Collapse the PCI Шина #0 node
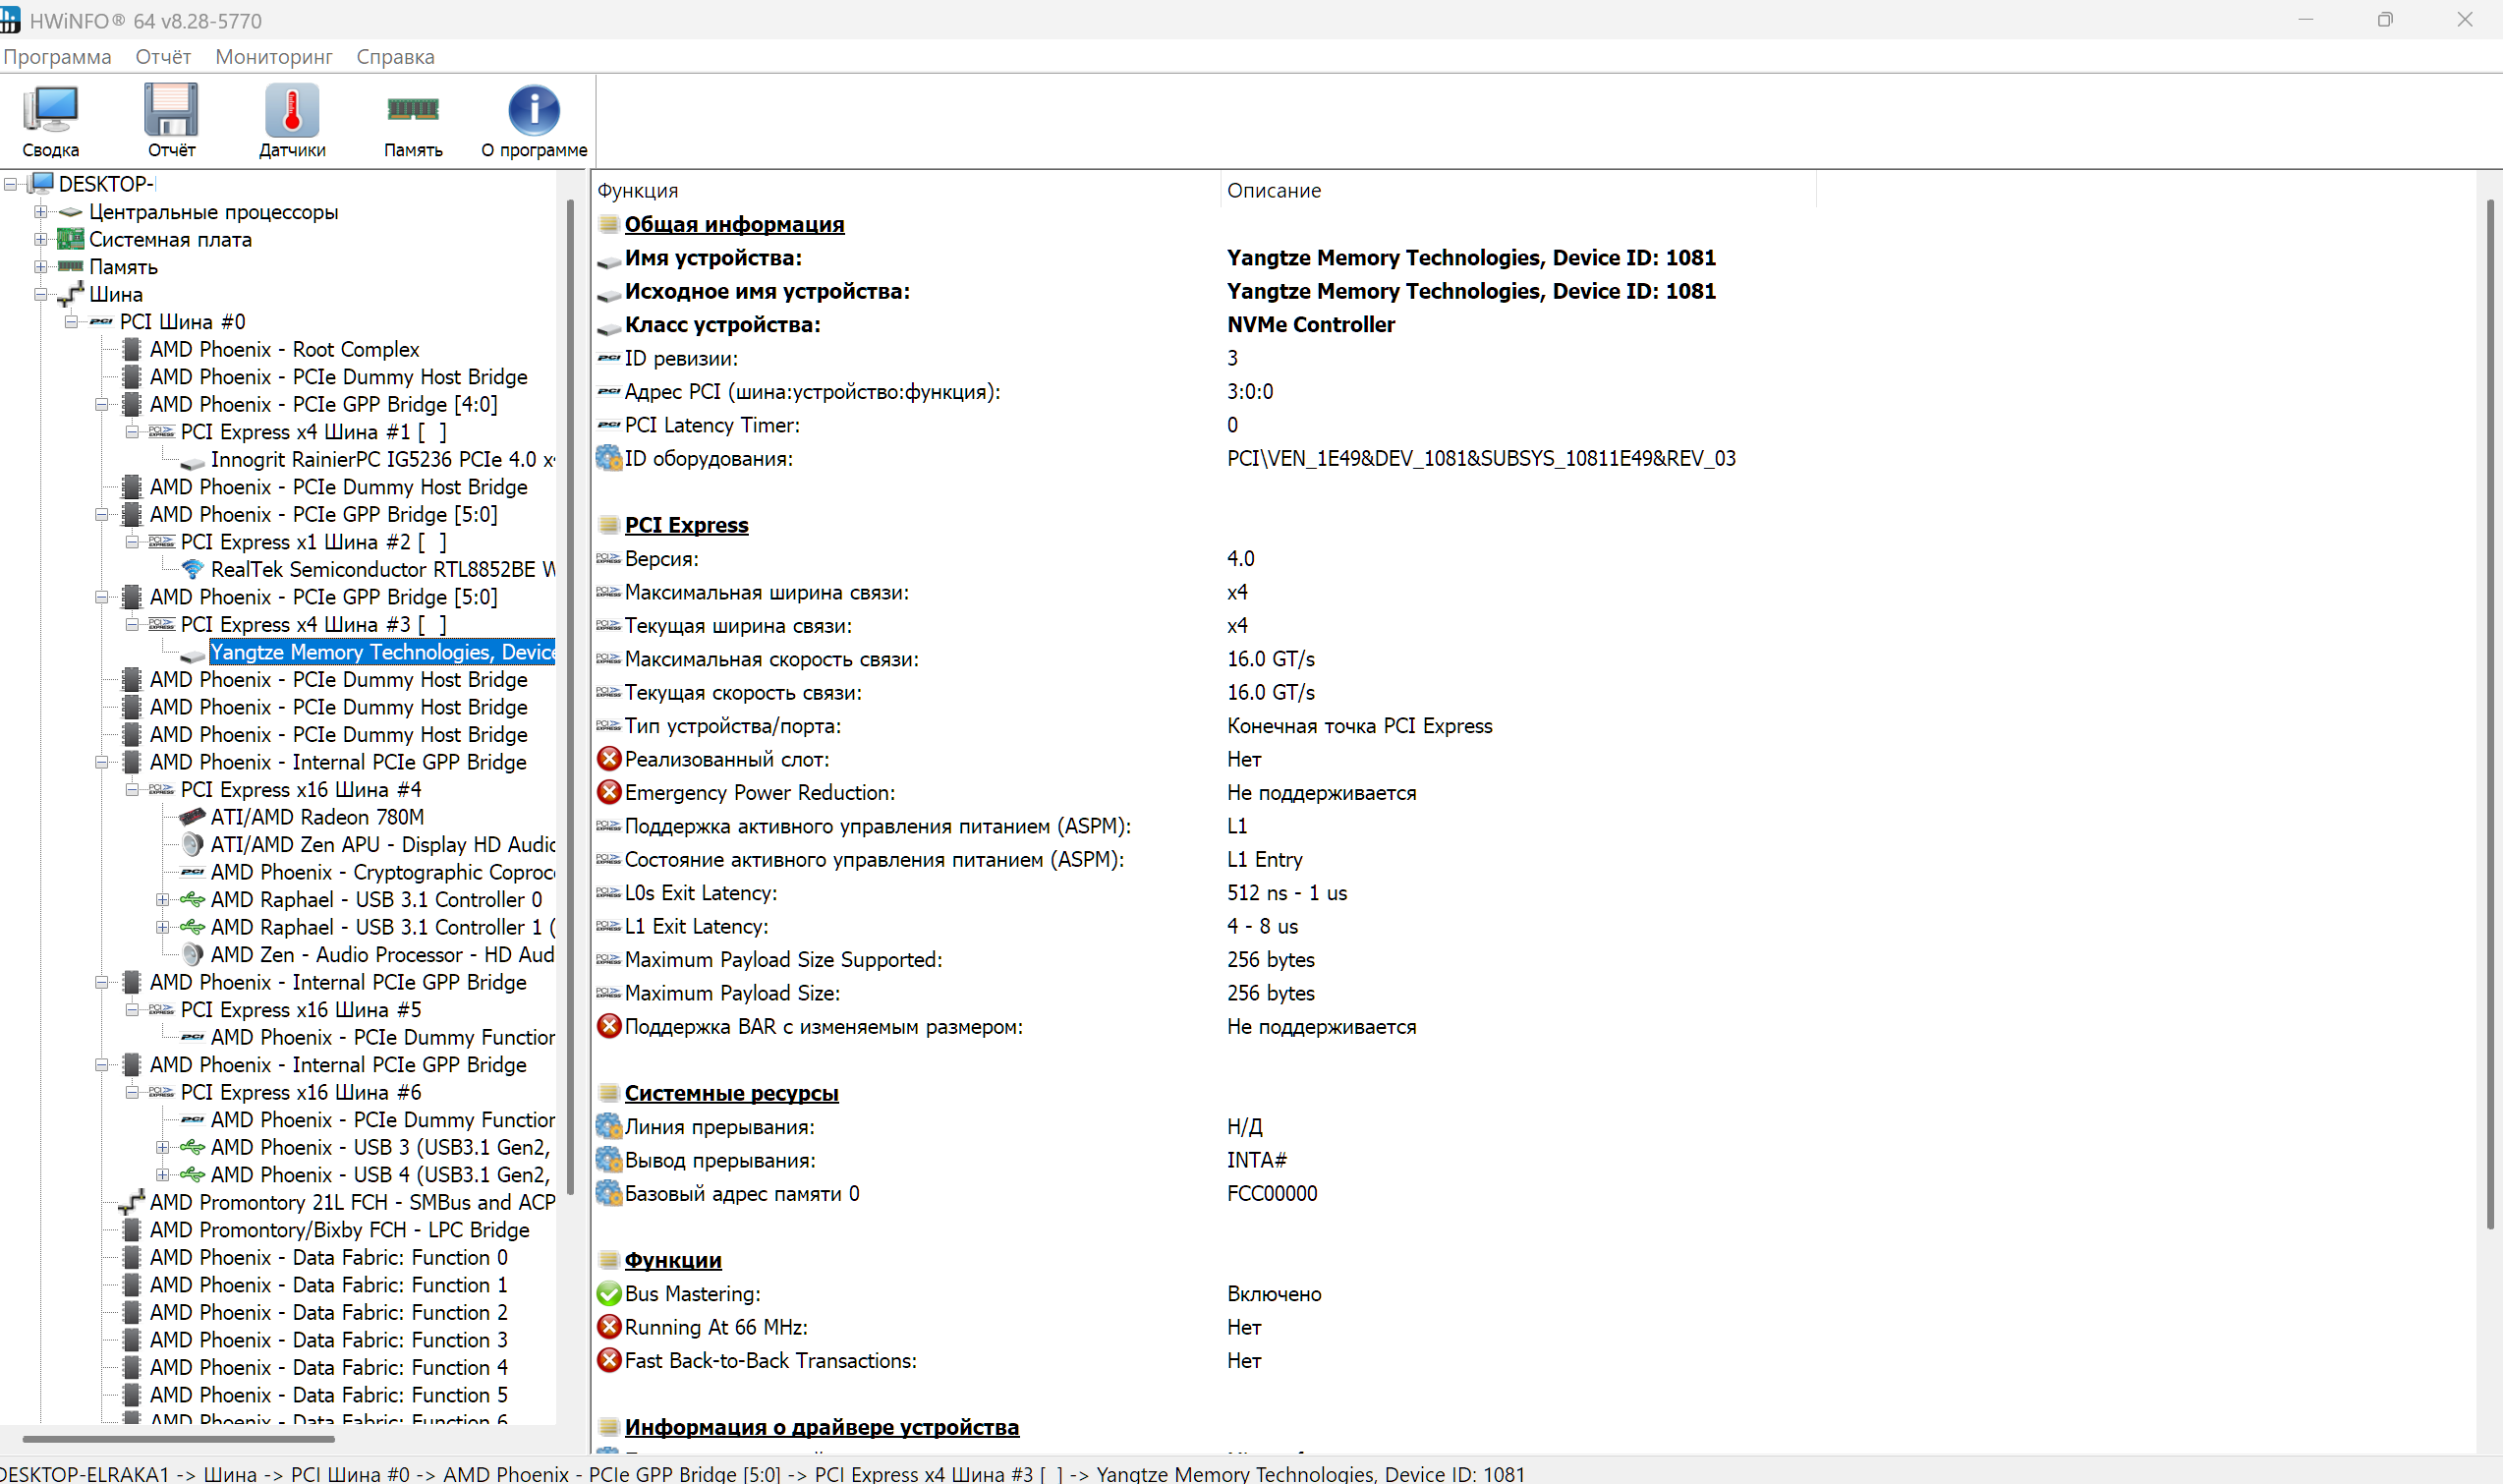This screenshot has height=1484, width=2503. coord(71,322)
